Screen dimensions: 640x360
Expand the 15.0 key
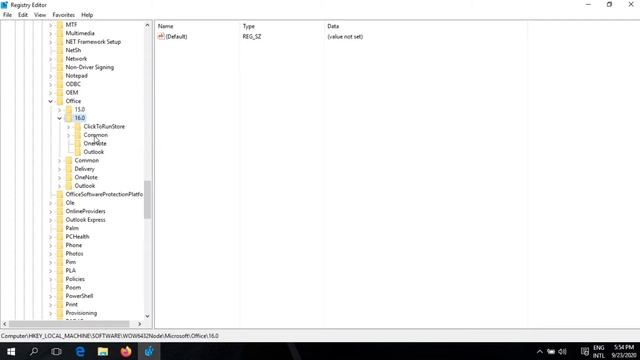60,110
